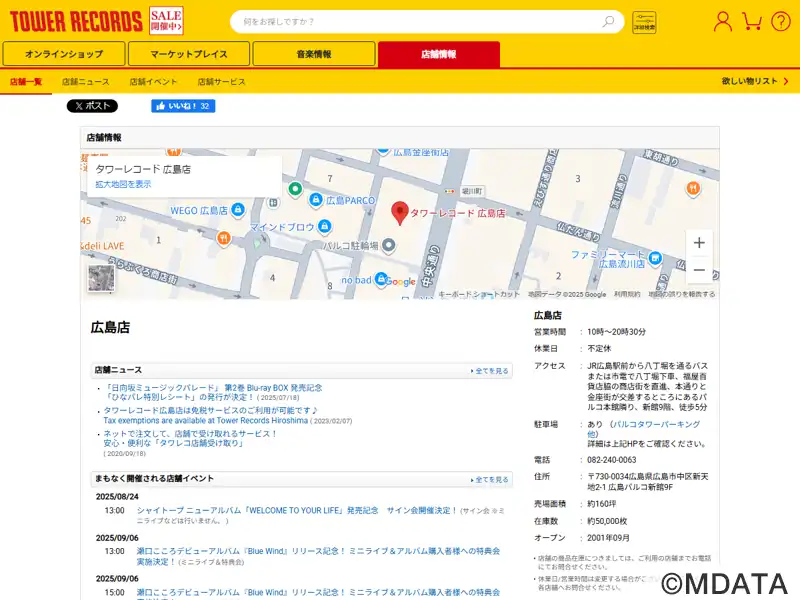The height and width of the screenshot is (600, 800).
Task: Click the restaurant marker near 東胡通り
Action: (693, 188)
